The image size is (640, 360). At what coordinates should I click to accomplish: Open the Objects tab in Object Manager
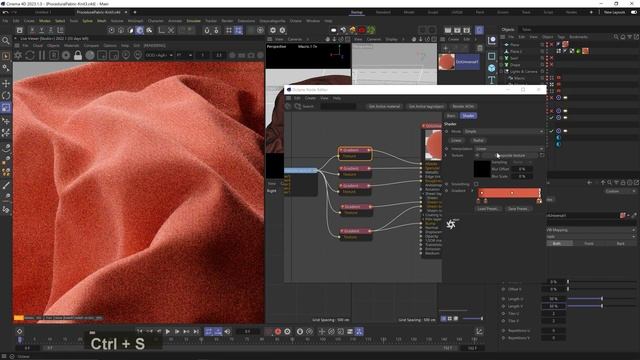click(508, 29)
